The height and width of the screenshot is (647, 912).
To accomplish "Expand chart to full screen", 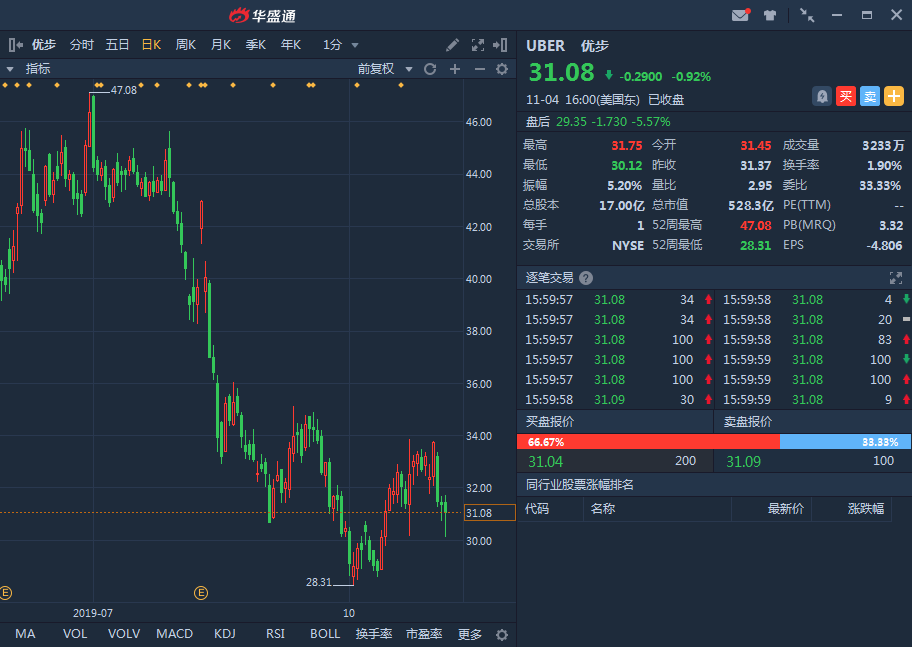I will [x=478, y=45].
